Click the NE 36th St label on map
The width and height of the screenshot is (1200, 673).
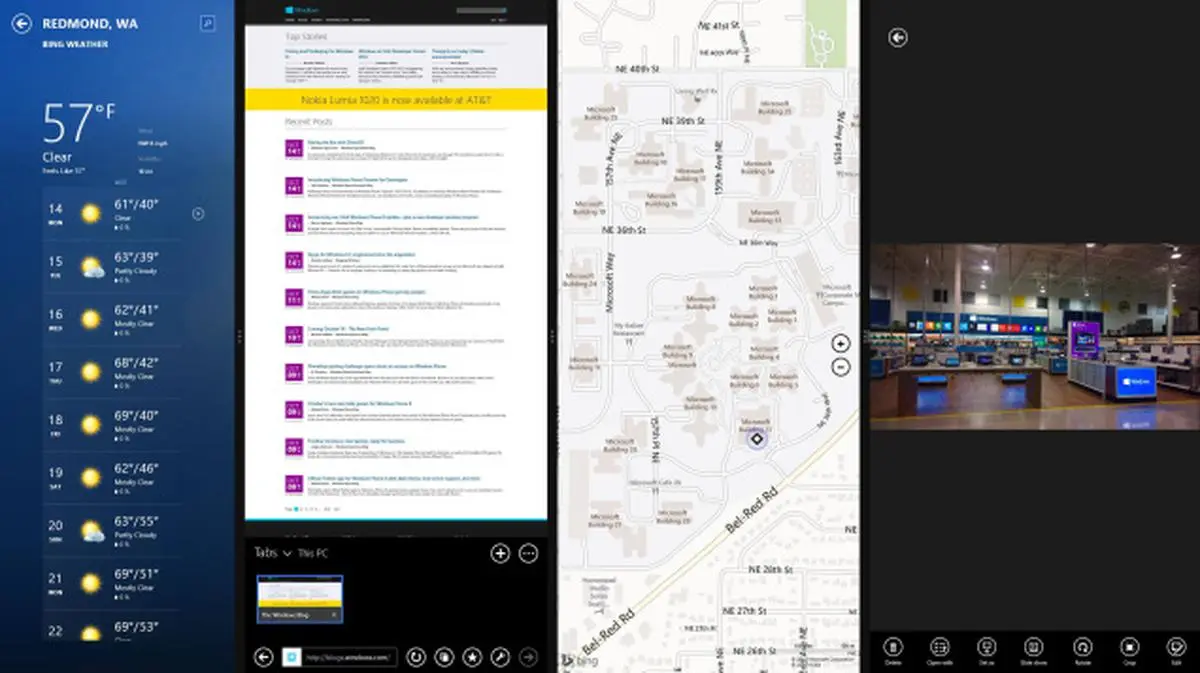click(x=625, y=229)
